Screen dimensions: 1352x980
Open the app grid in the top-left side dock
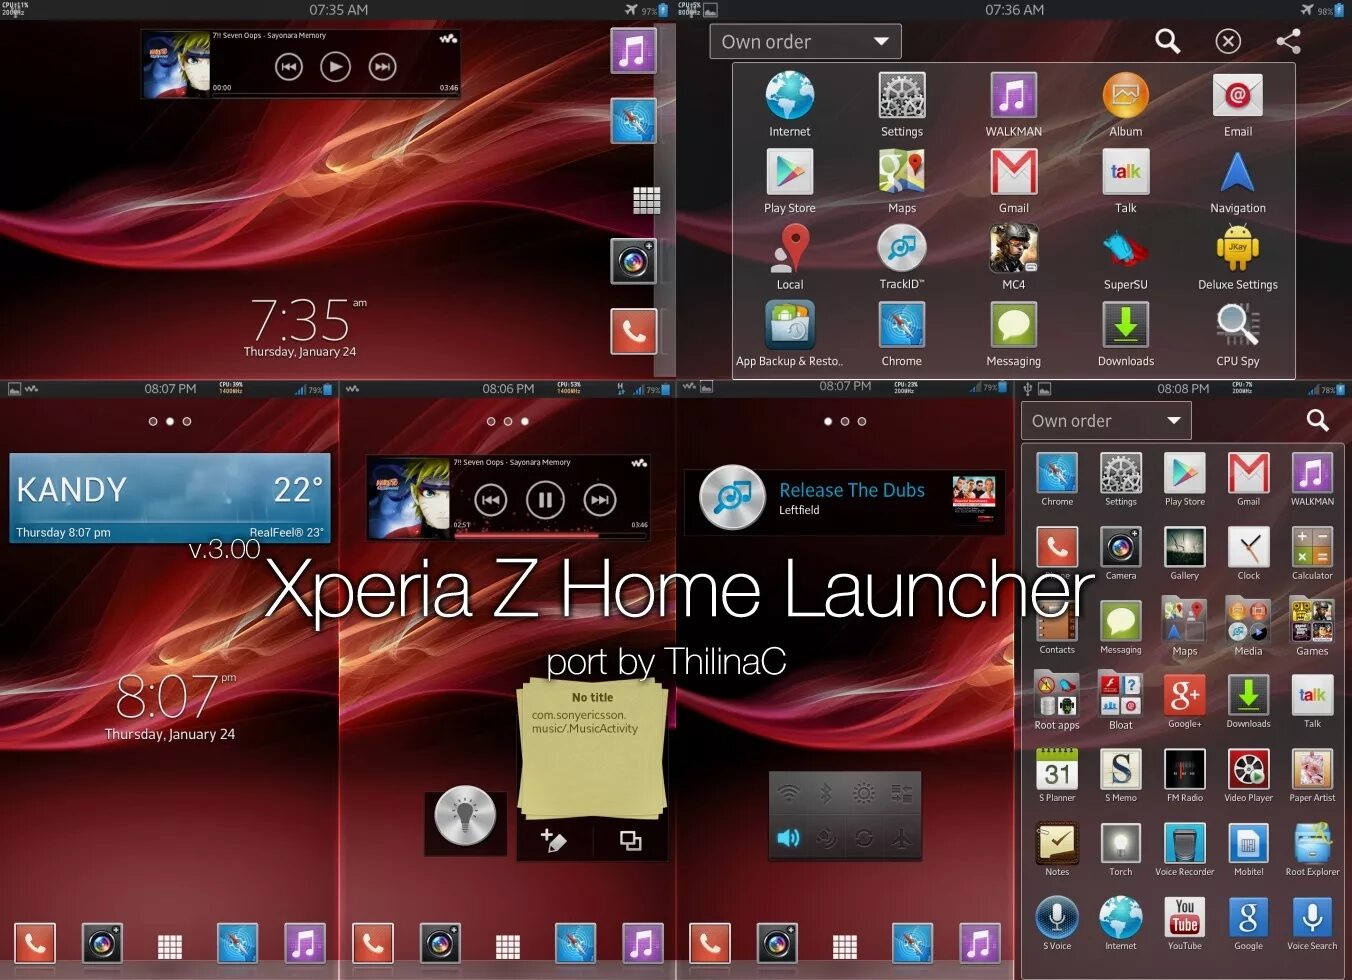(646, 200)
